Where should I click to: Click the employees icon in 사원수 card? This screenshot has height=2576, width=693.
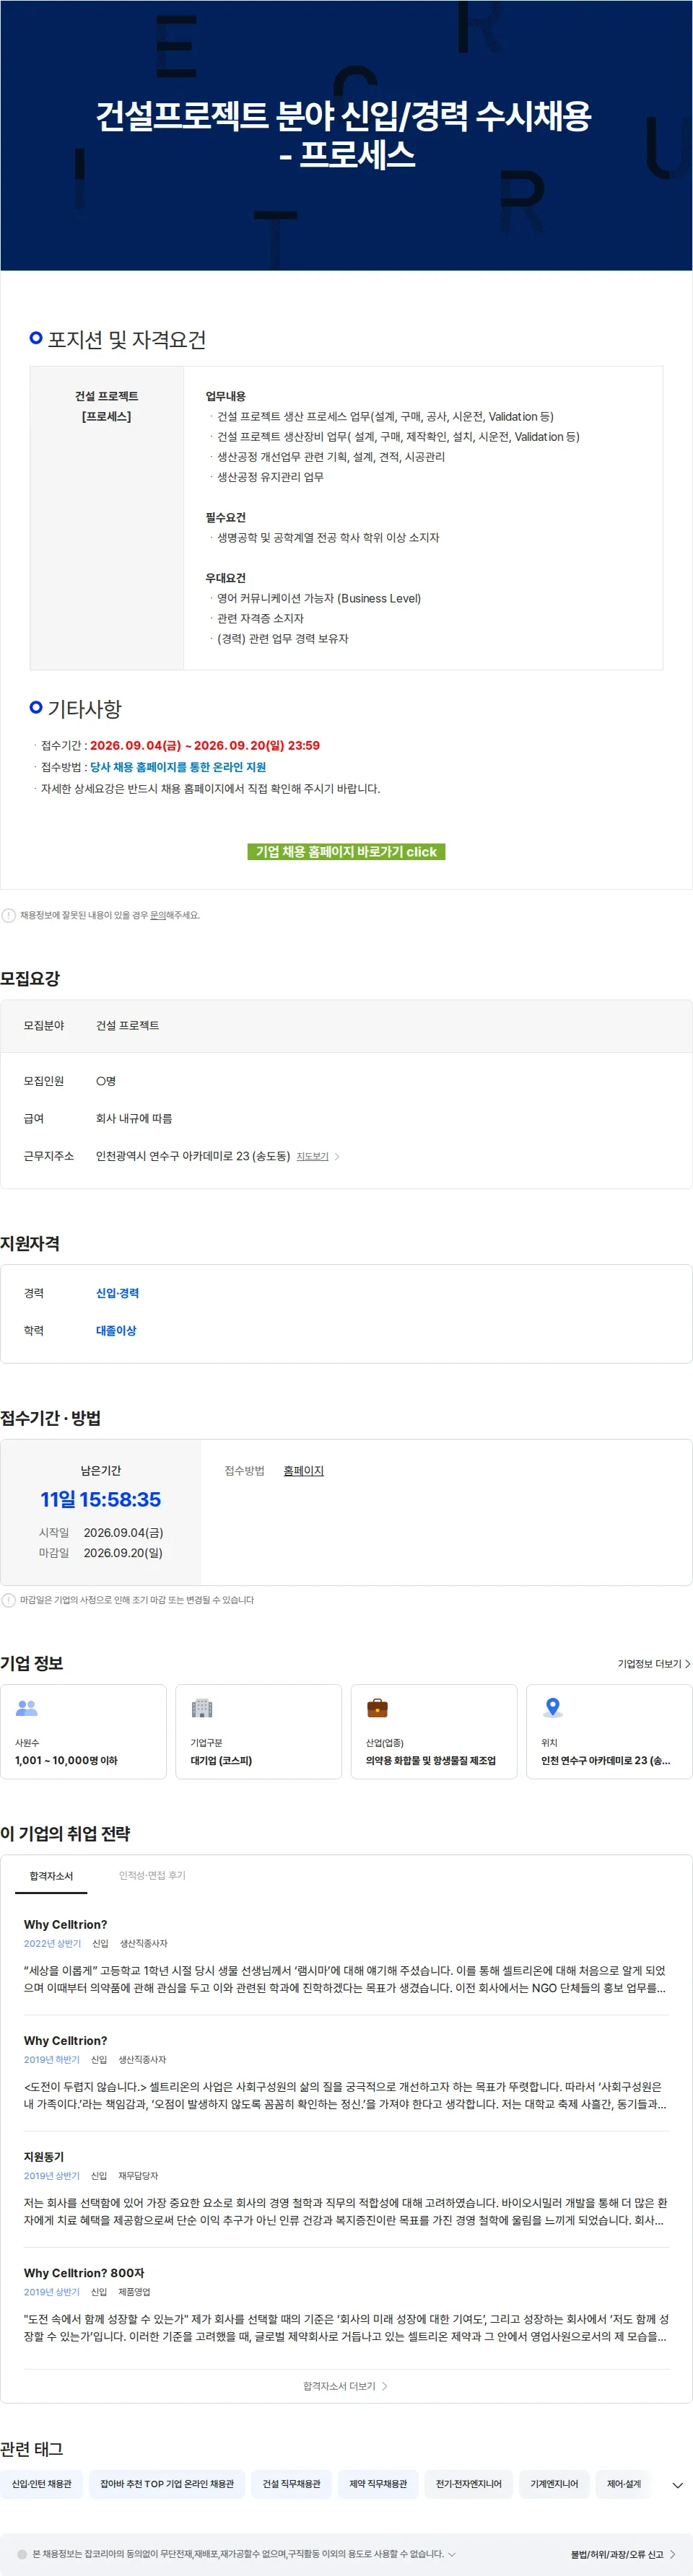click(27, 1708)
